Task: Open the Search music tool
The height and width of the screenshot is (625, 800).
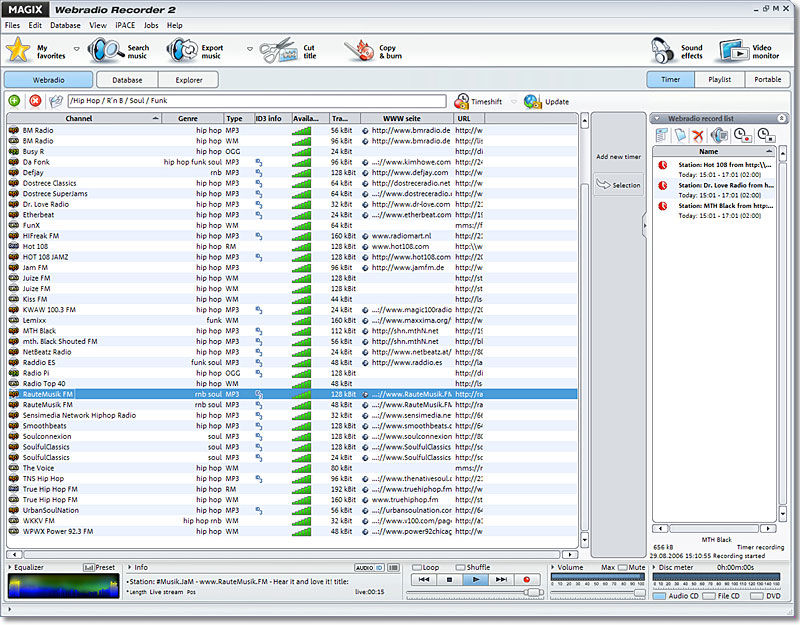Action: point(119,51)
